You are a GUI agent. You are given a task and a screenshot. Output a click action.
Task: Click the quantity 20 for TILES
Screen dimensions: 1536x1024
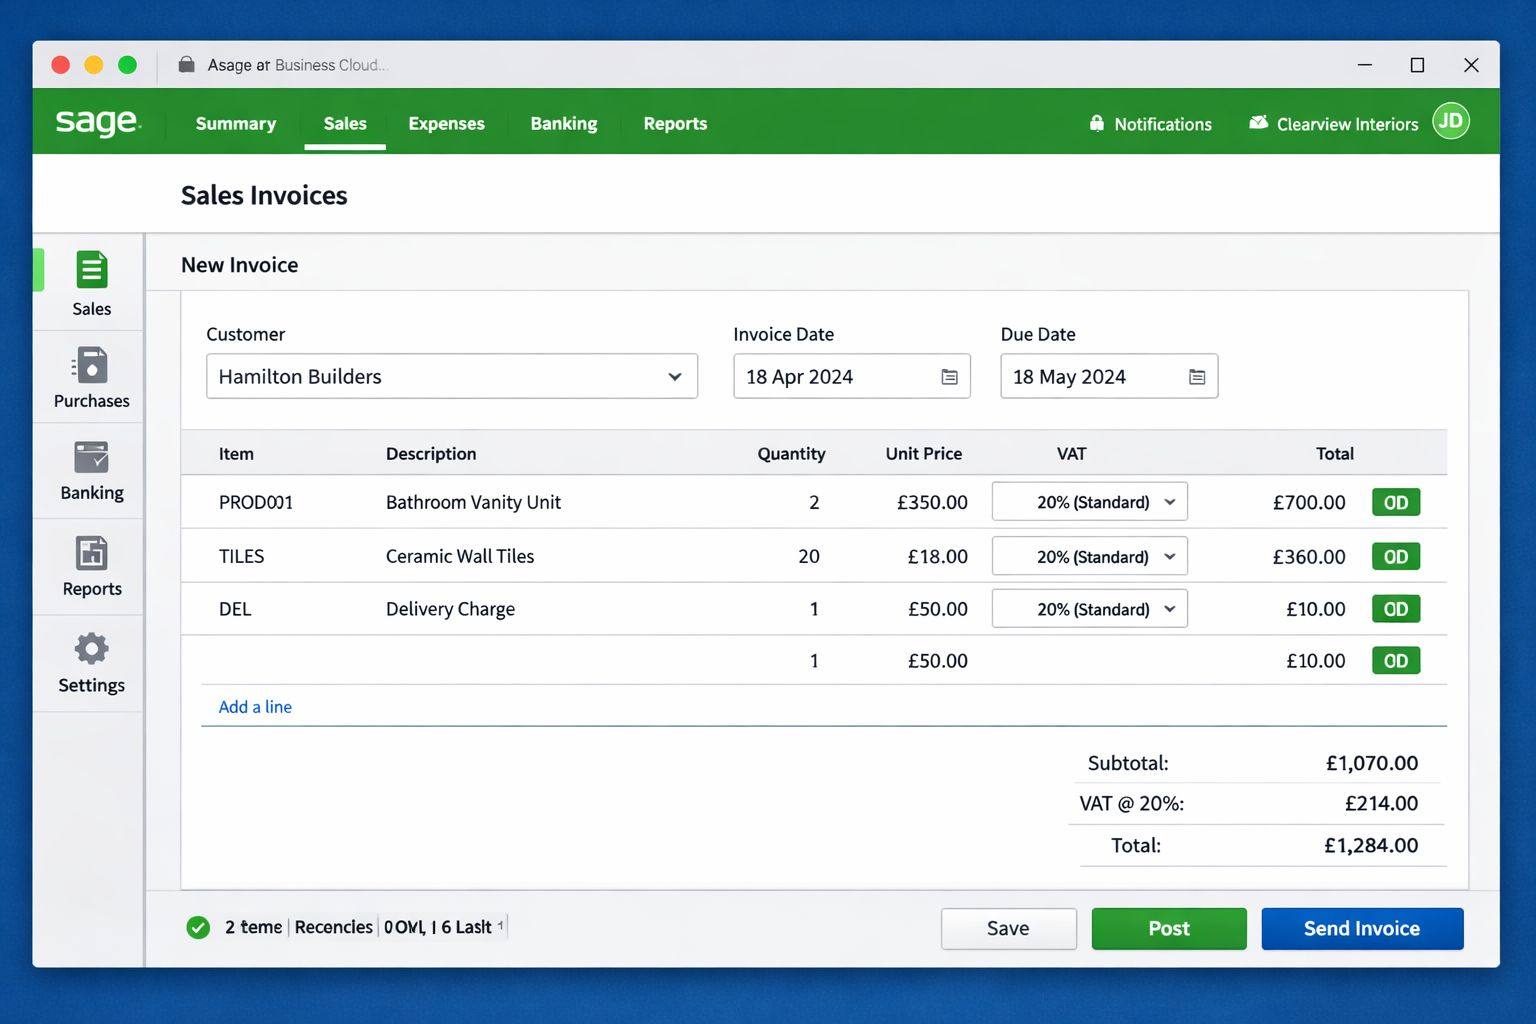[809, 556]
